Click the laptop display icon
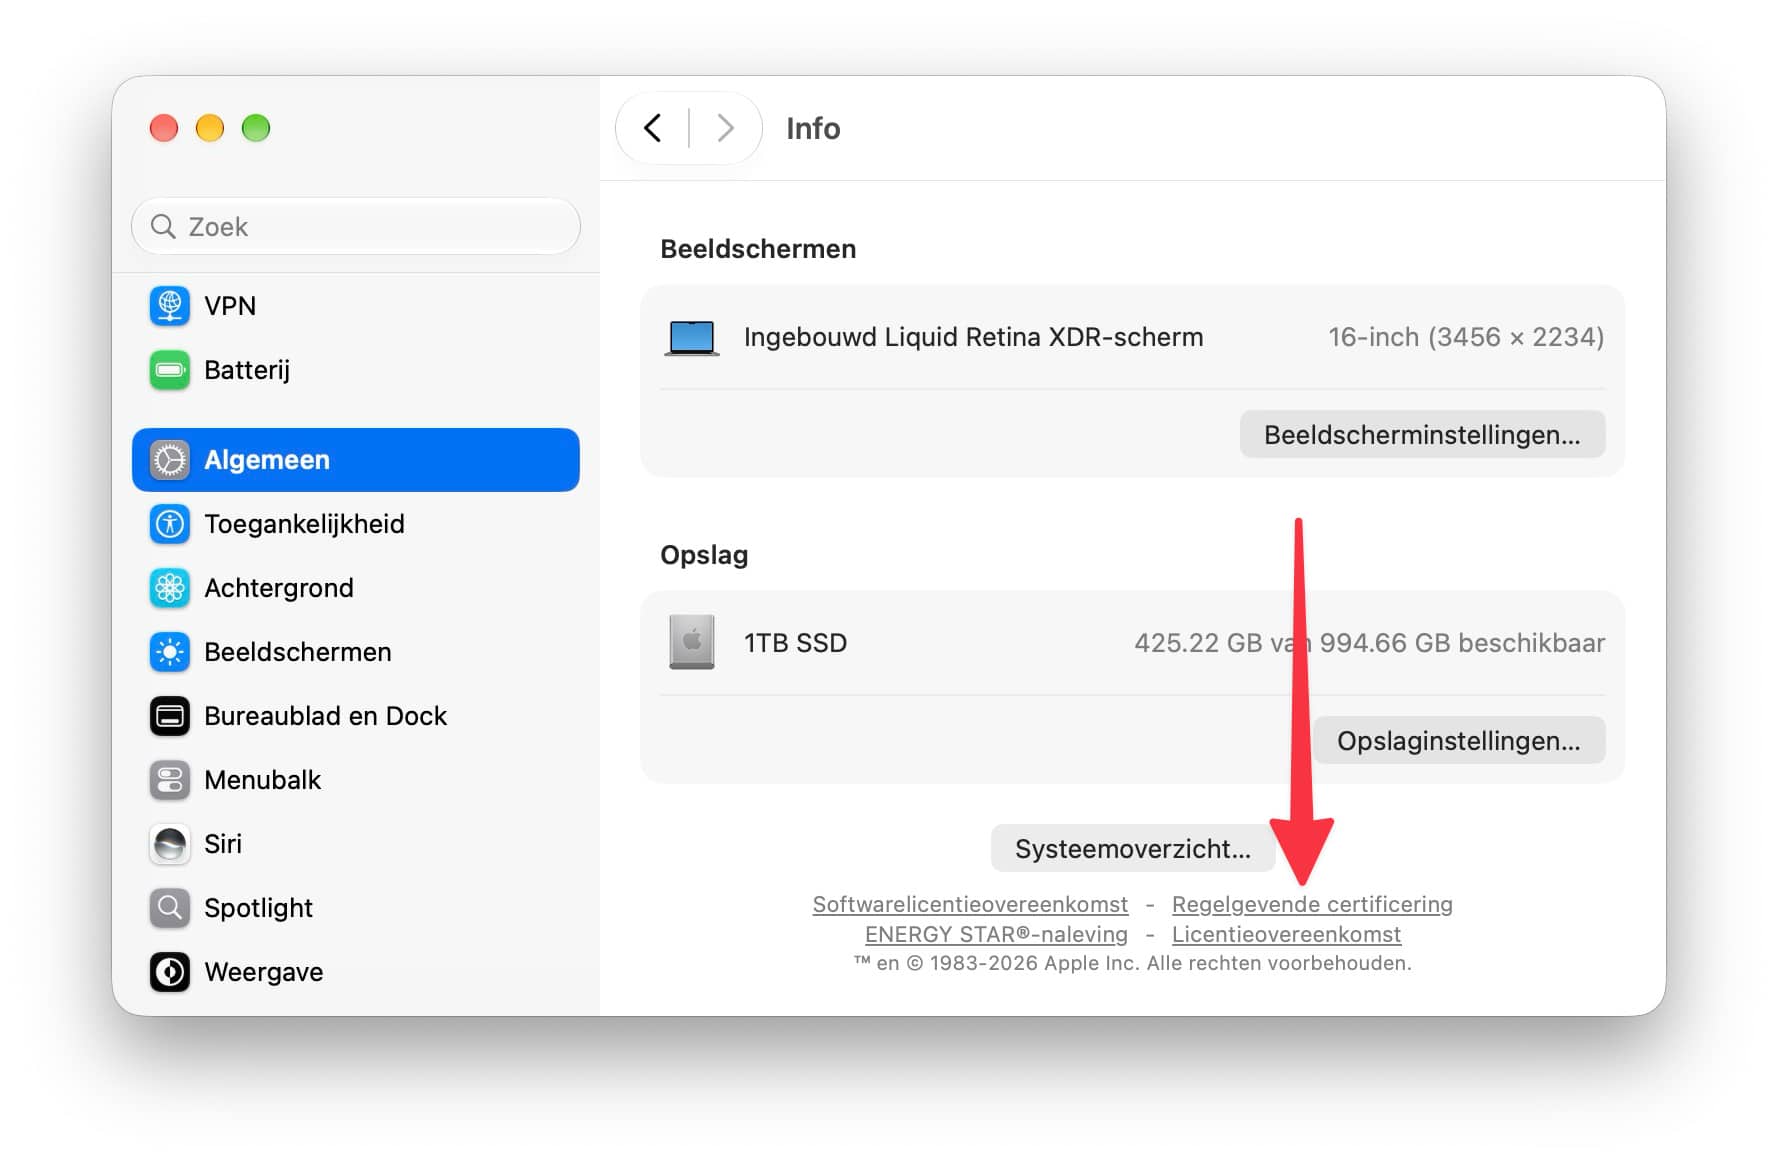1778x1164 pixels. (x=692, y=338)
